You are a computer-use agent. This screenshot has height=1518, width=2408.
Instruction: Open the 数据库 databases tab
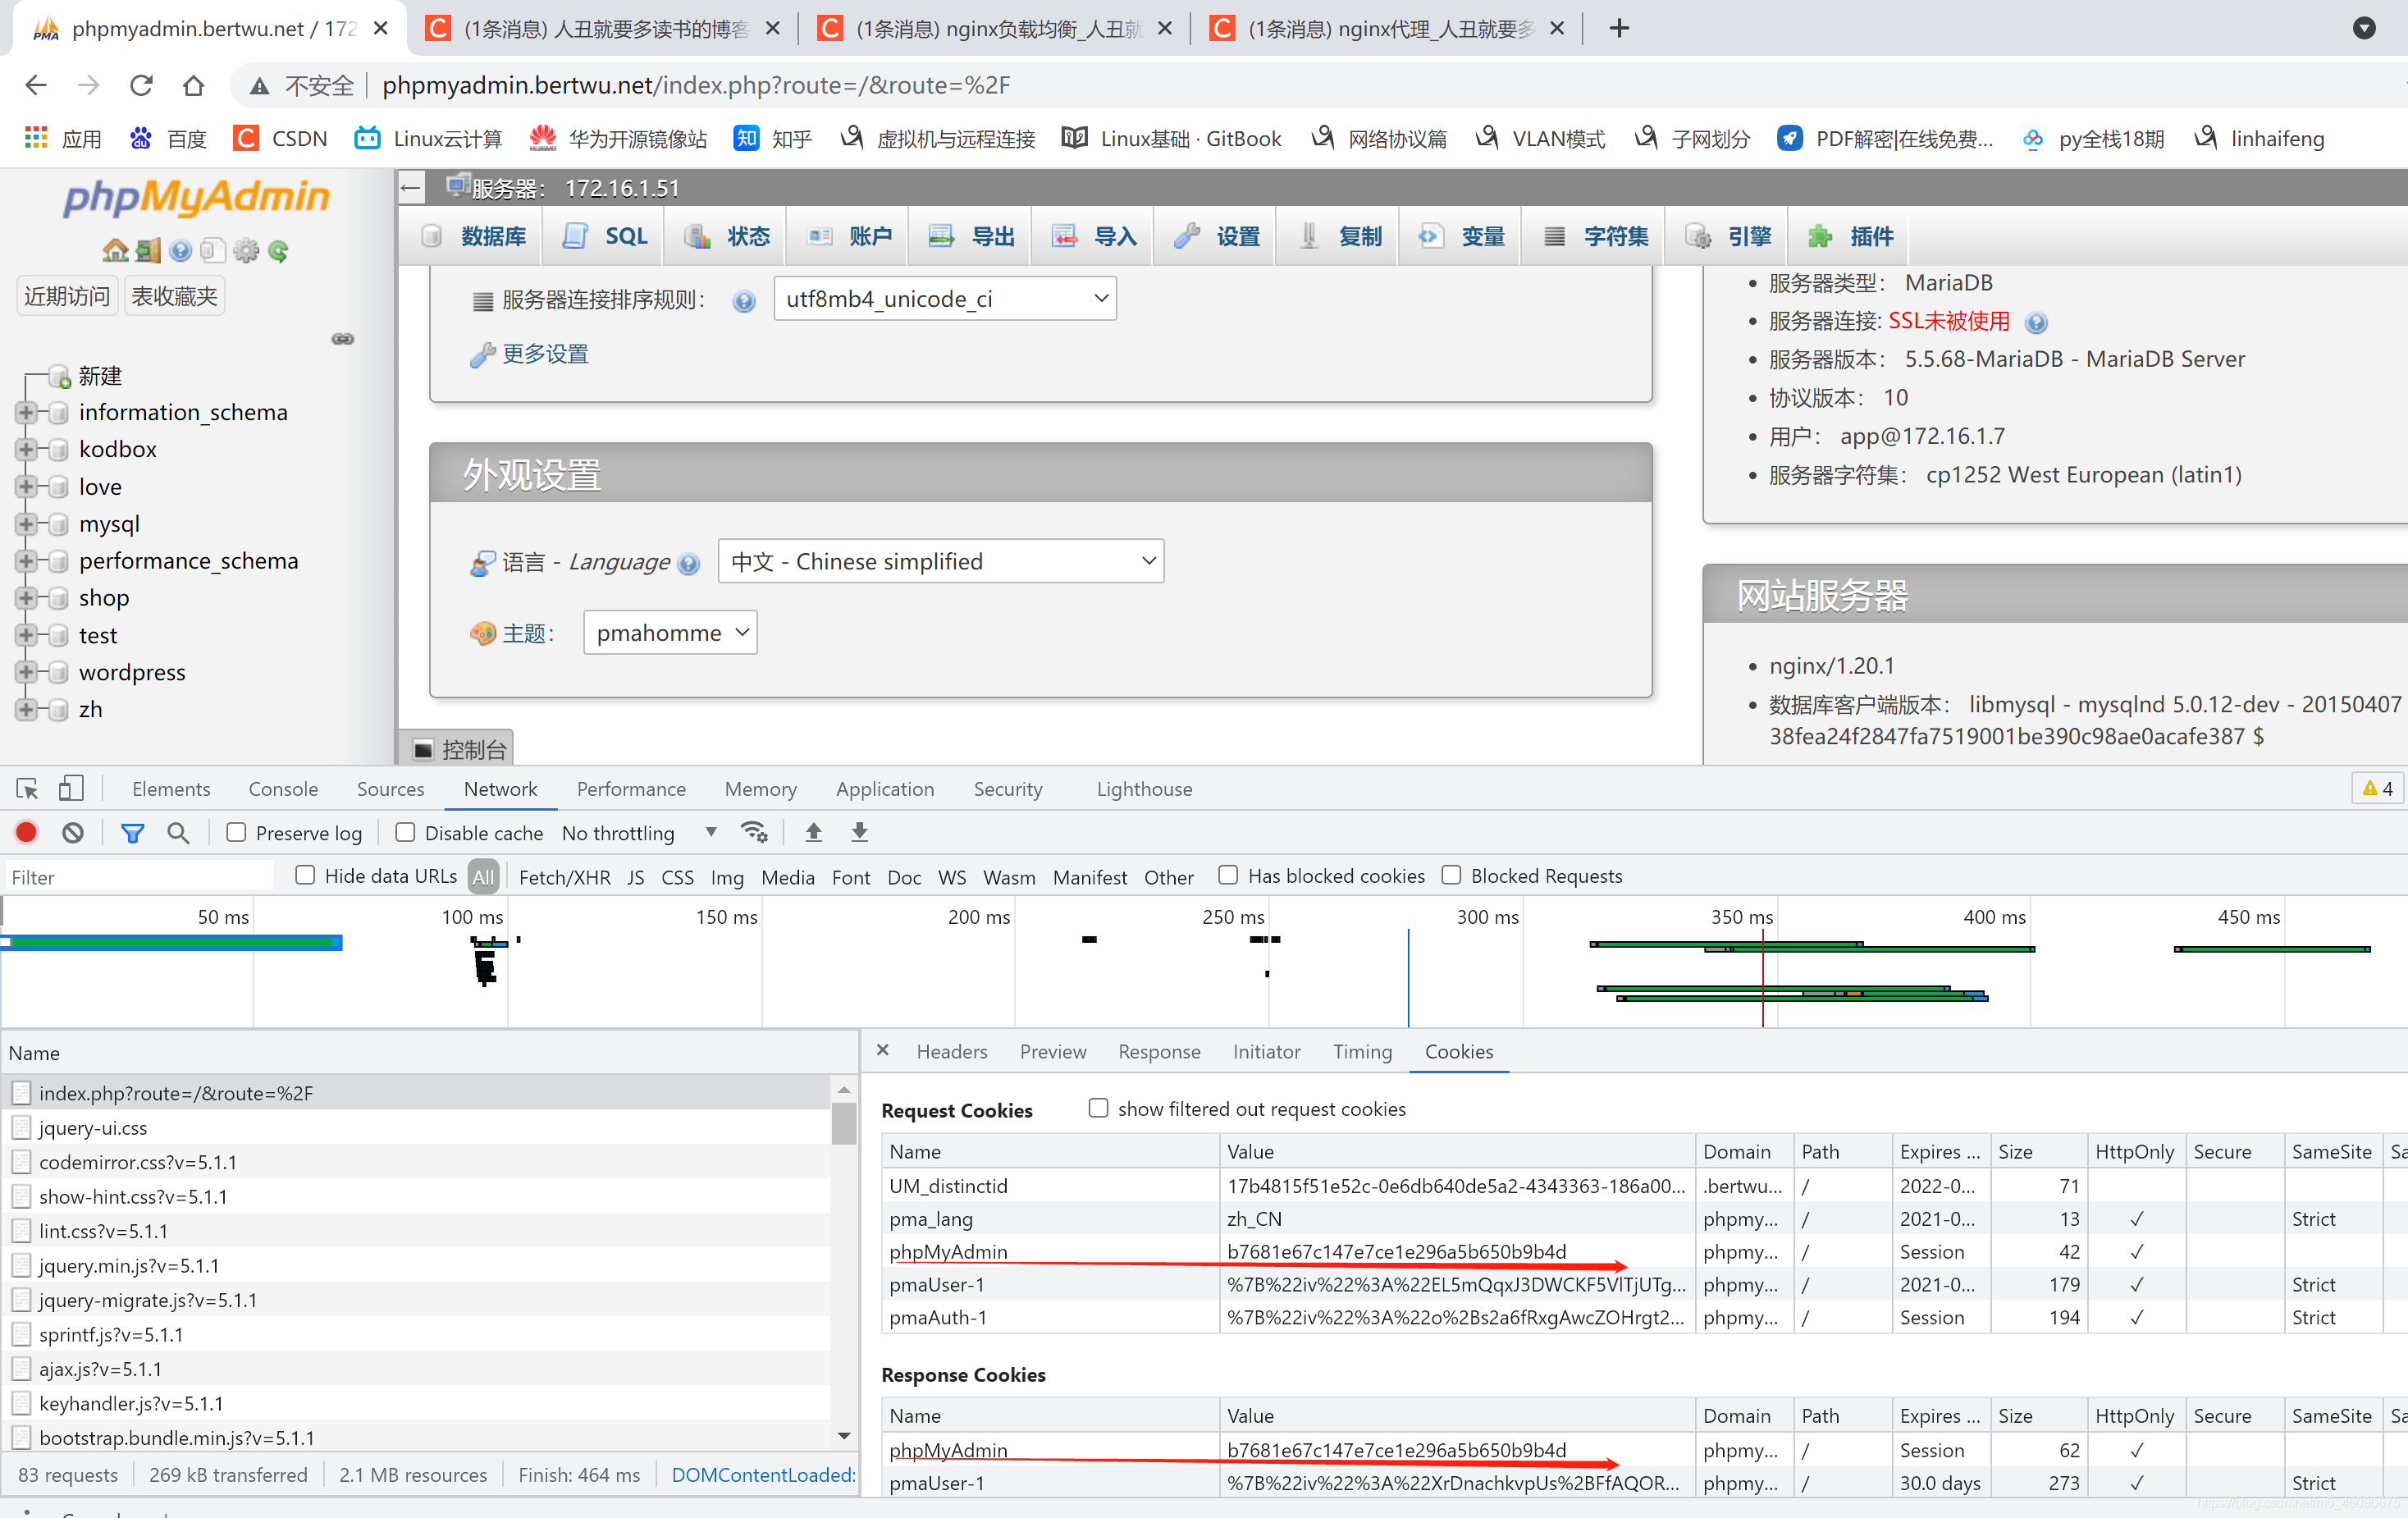(472, 237)
